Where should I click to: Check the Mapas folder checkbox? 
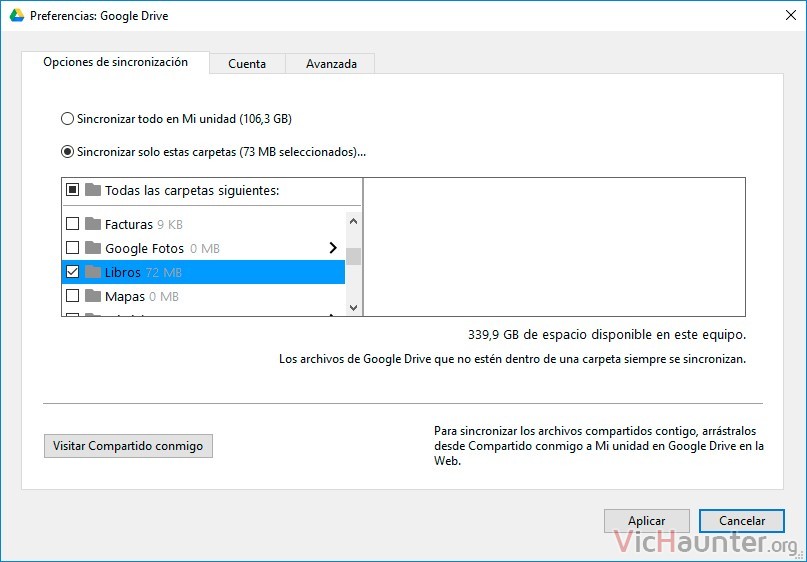point(73,296)
